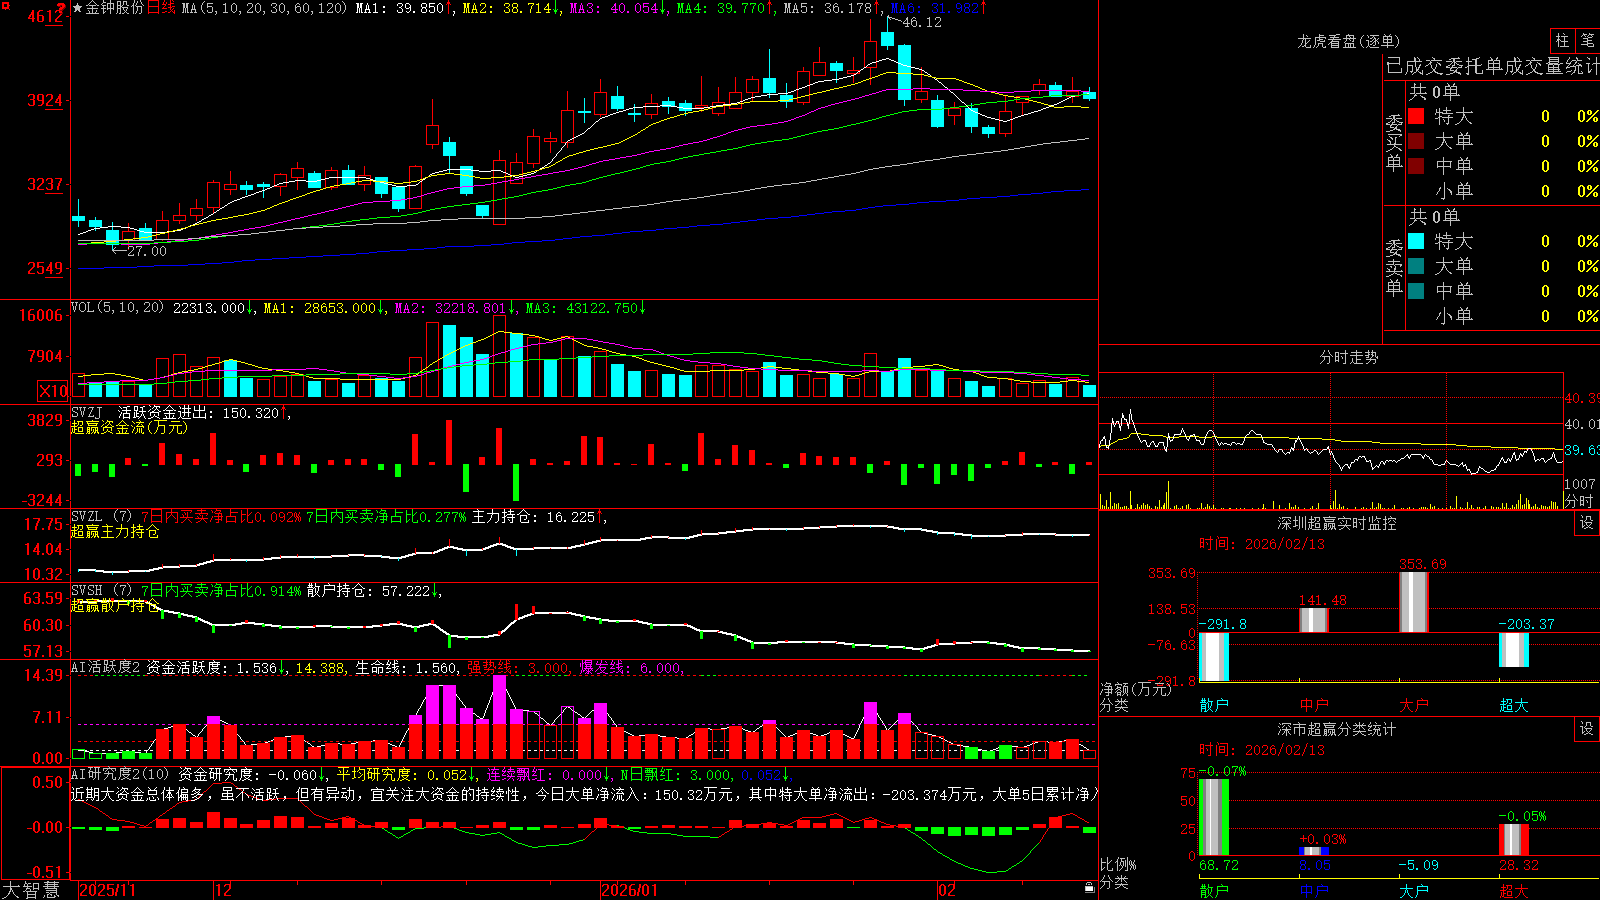Click the 超赢资金流(万元) label

129,427
